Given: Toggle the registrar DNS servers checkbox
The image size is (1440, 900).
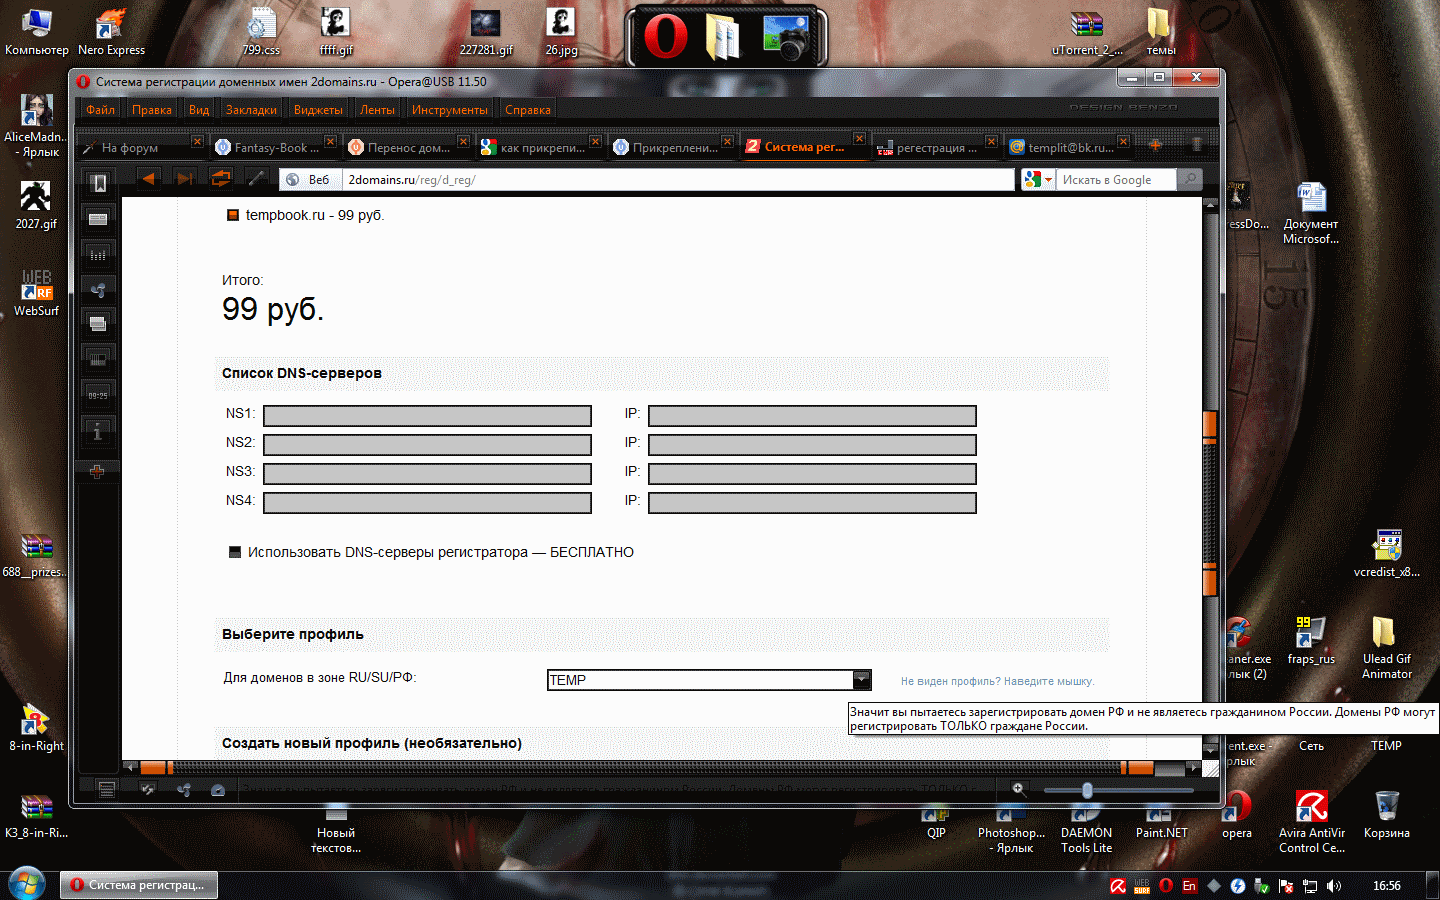Looking at the screenshot, I should [235, 552].
